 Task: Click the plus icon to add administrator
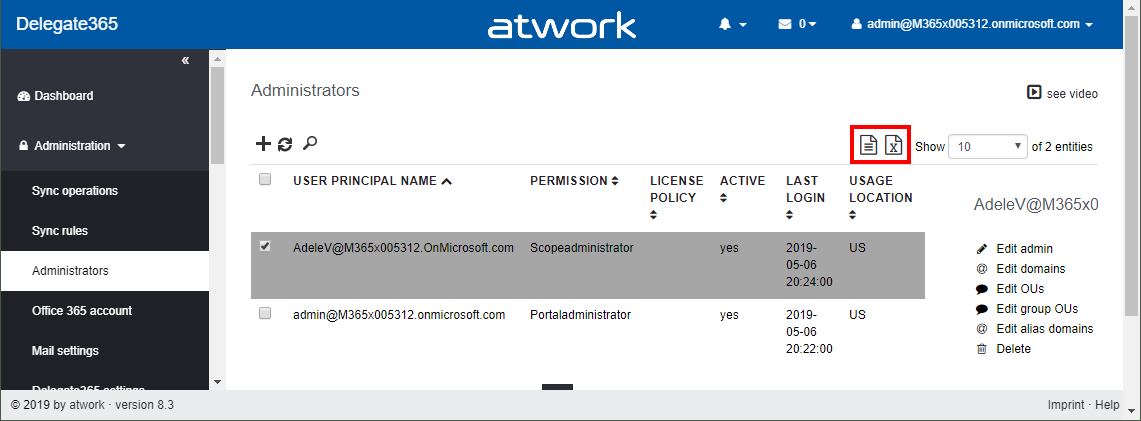tap(263, 144)
